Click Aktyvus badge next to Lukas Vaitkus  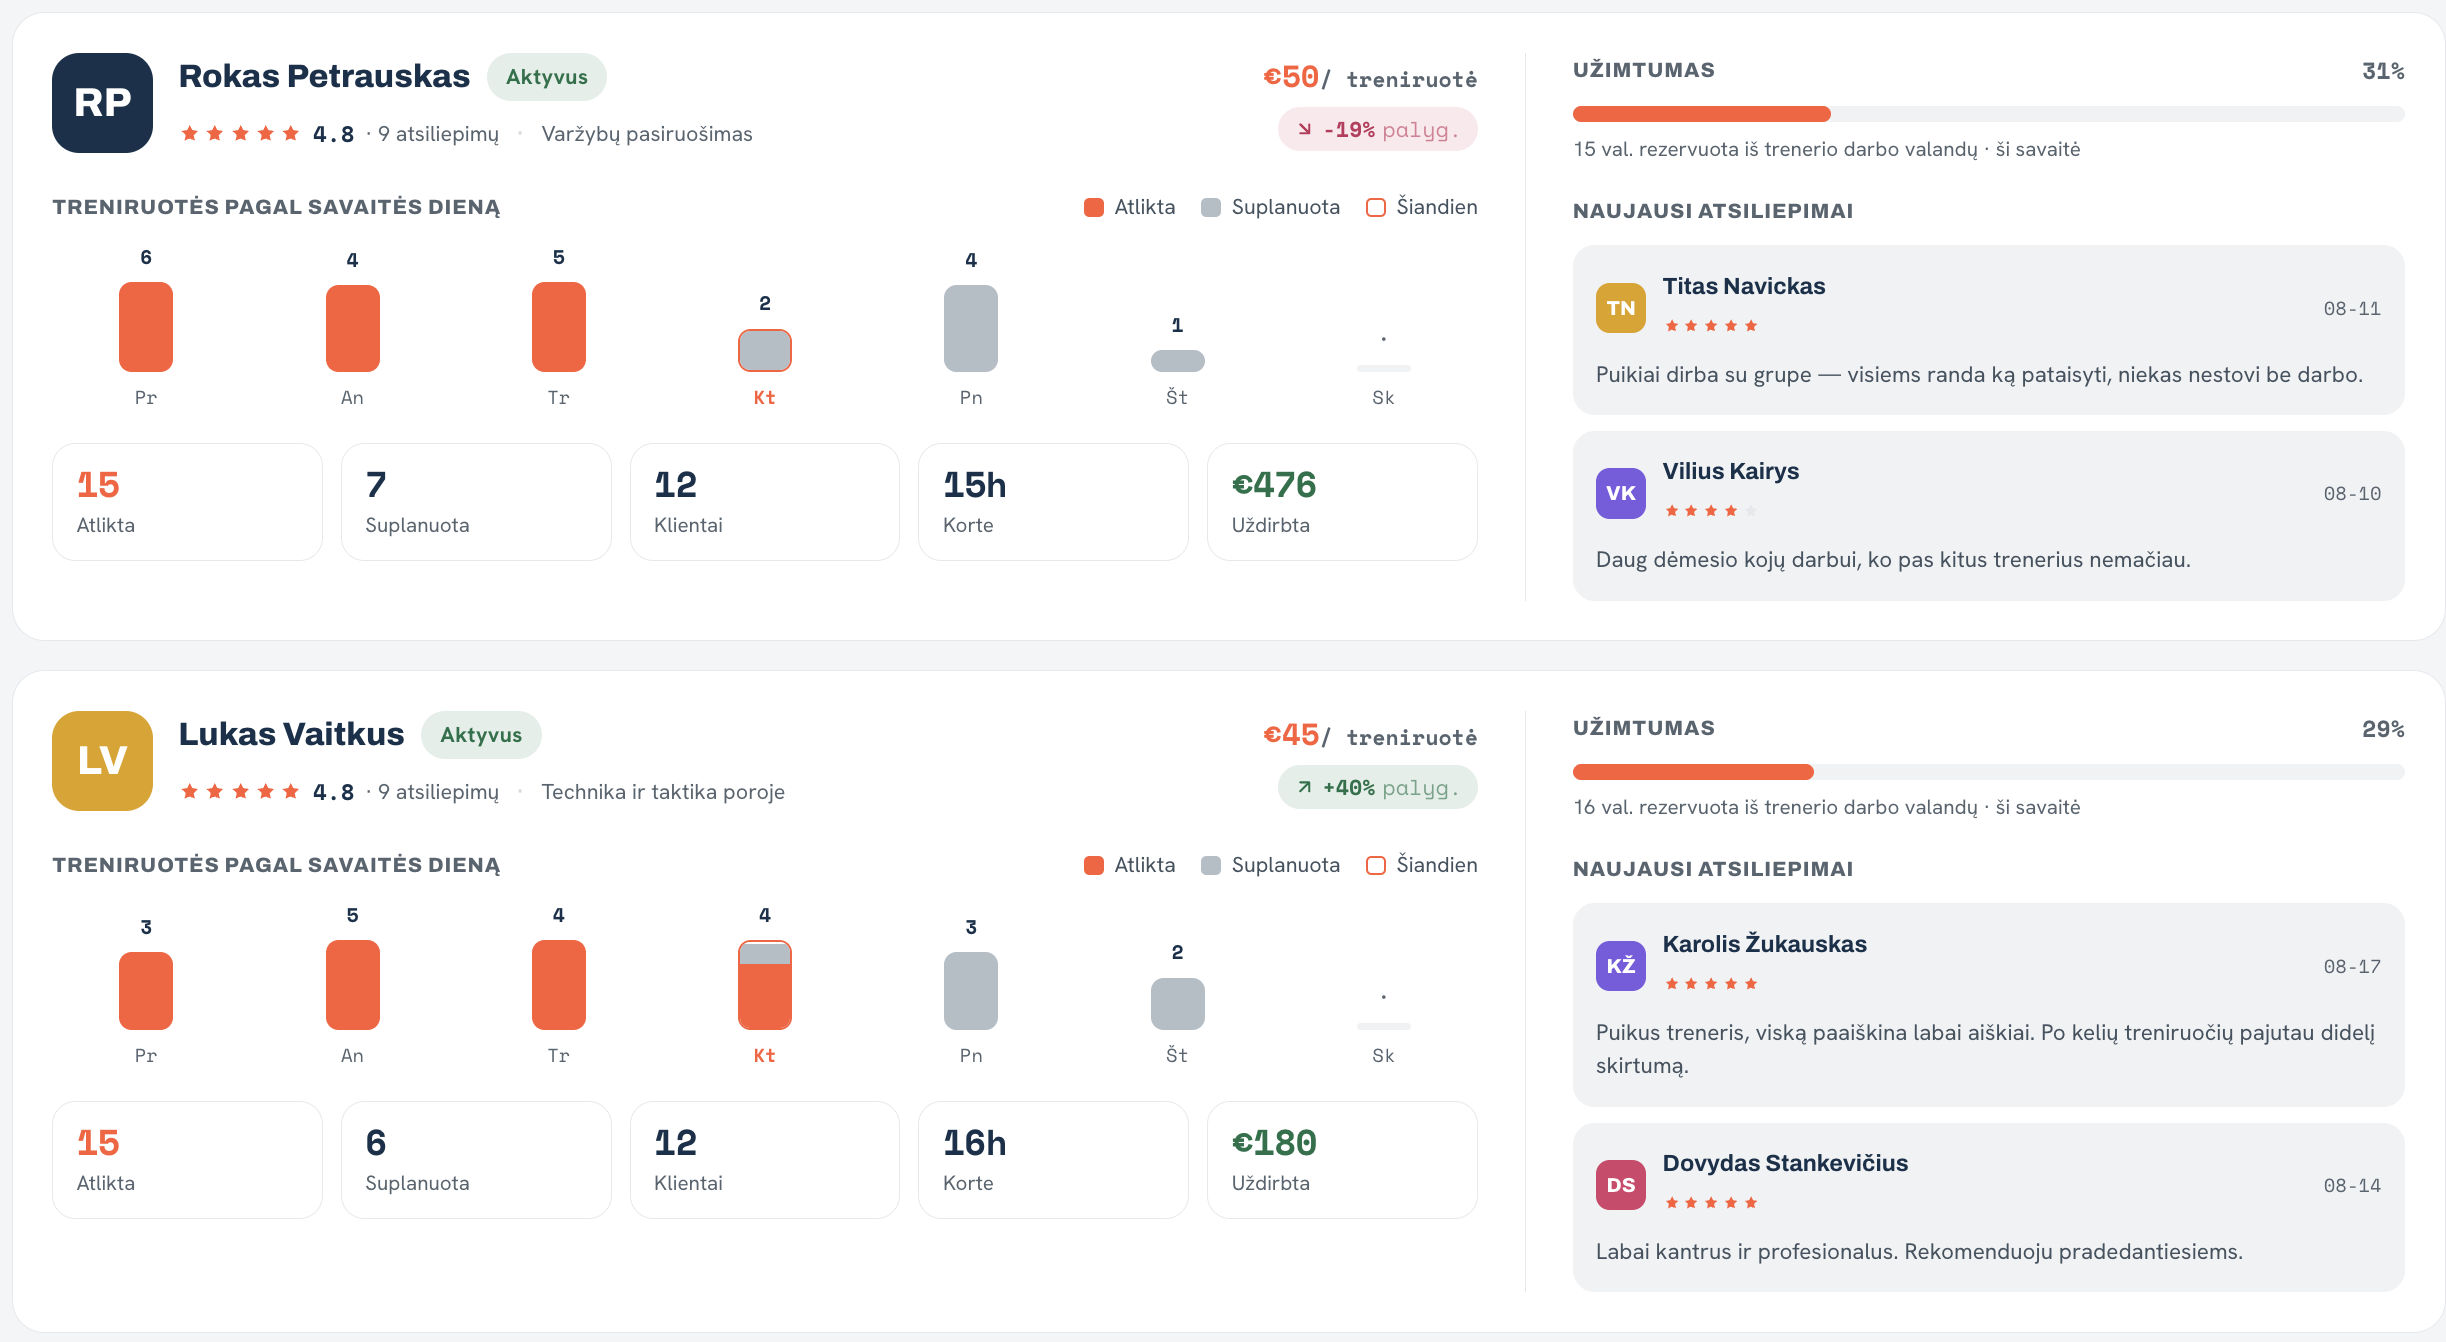click(x=481, y=735)
